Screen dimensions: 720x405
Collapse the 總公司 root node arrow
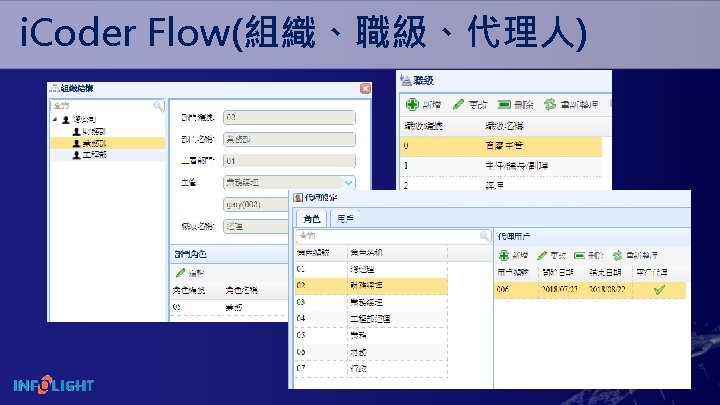click(x=56, y=119)
